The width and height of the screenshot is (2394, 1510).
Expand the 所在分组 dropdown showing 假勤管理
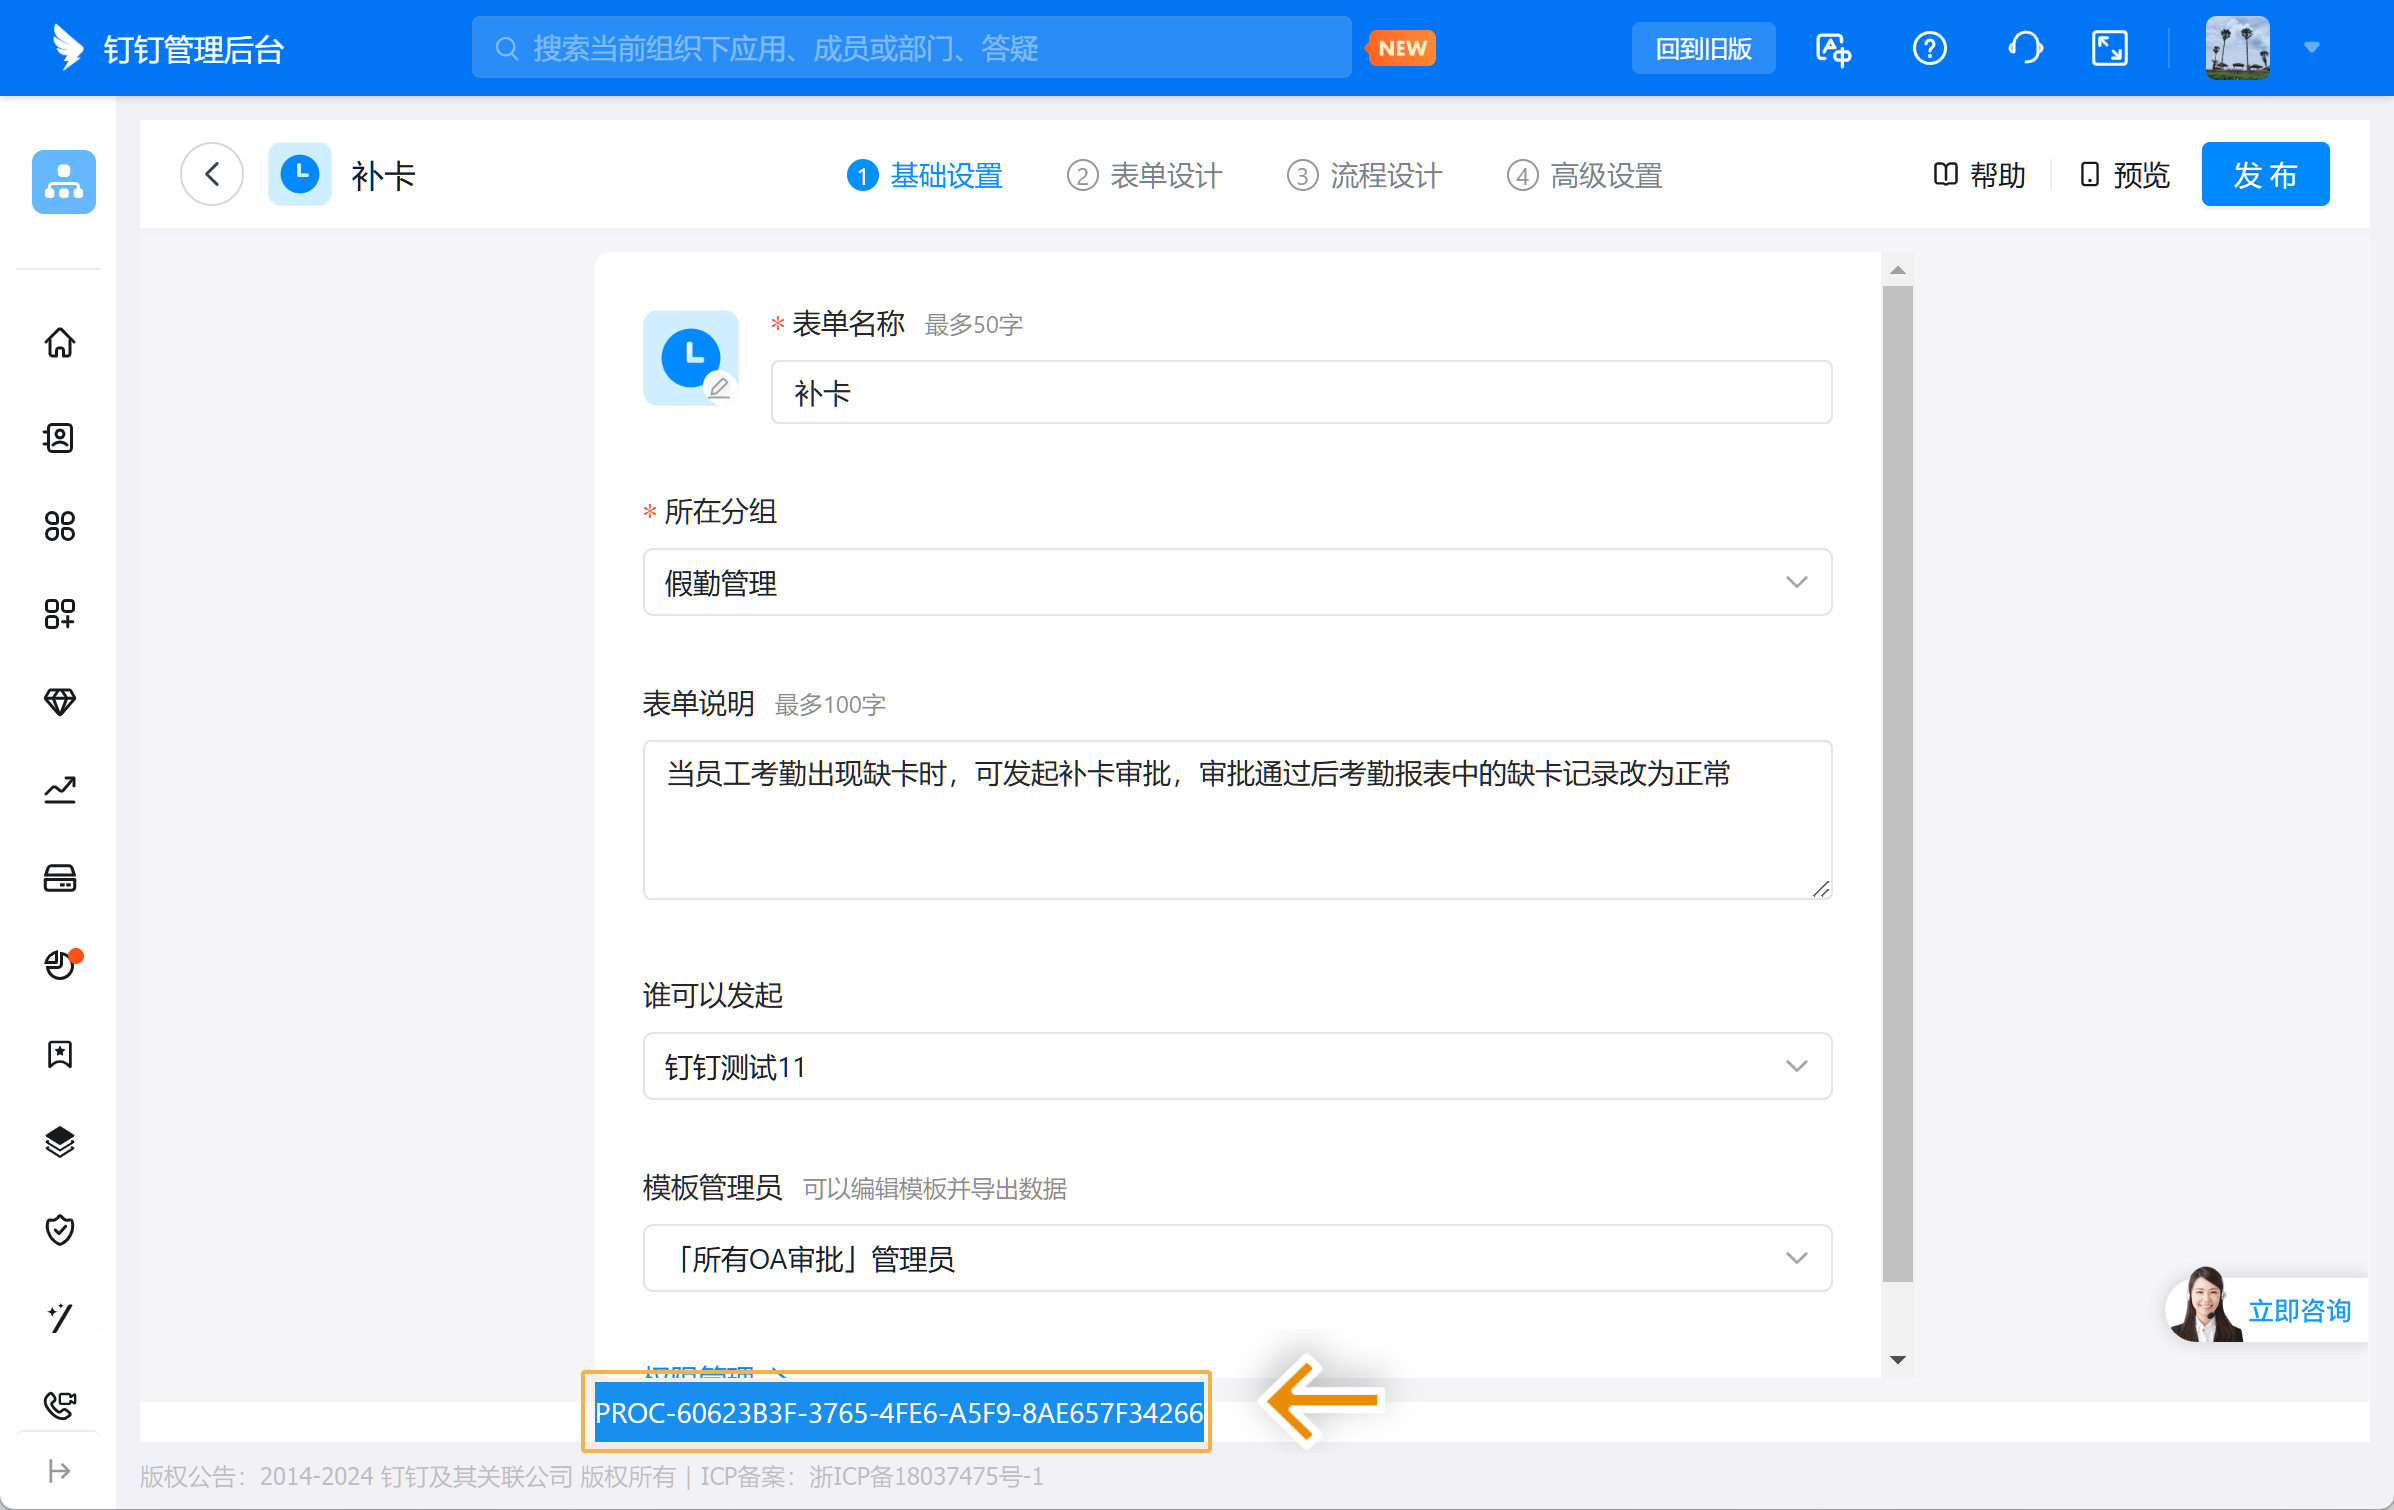point(1237,582)
